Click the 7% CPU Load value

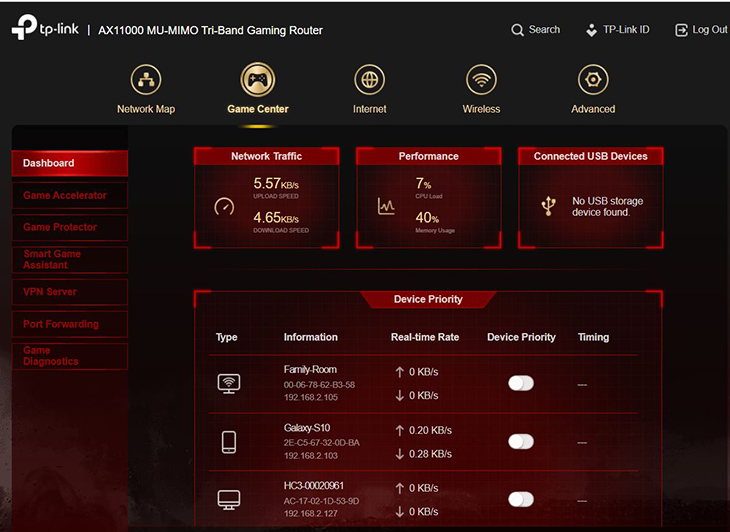423,183
